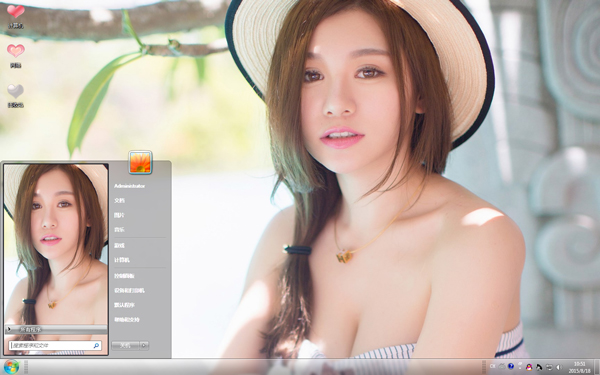Open 文档 (Documents) in Start menu

point(119,201)
